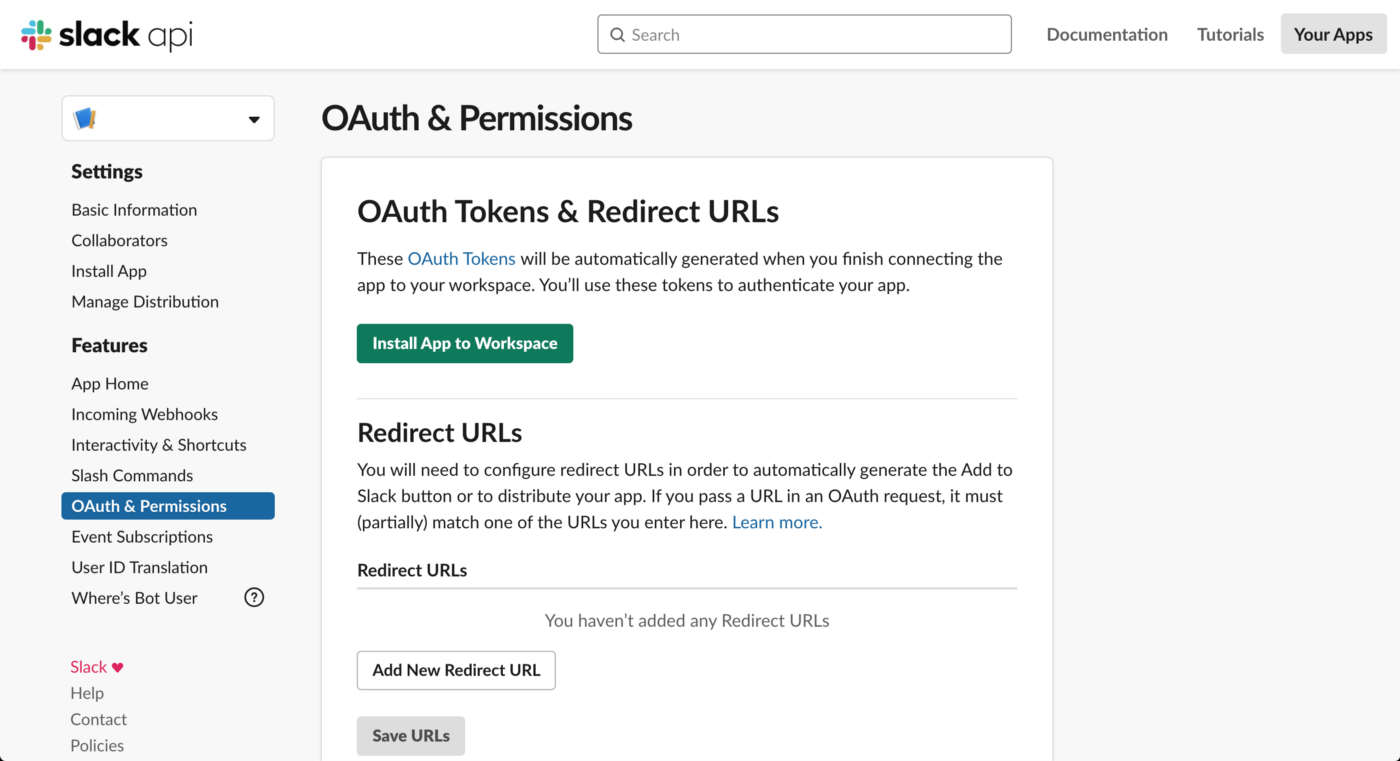The width and height of the screenshot is (1400, 761).
Task: Click the search magnifier icon
Action: [618, 35]
